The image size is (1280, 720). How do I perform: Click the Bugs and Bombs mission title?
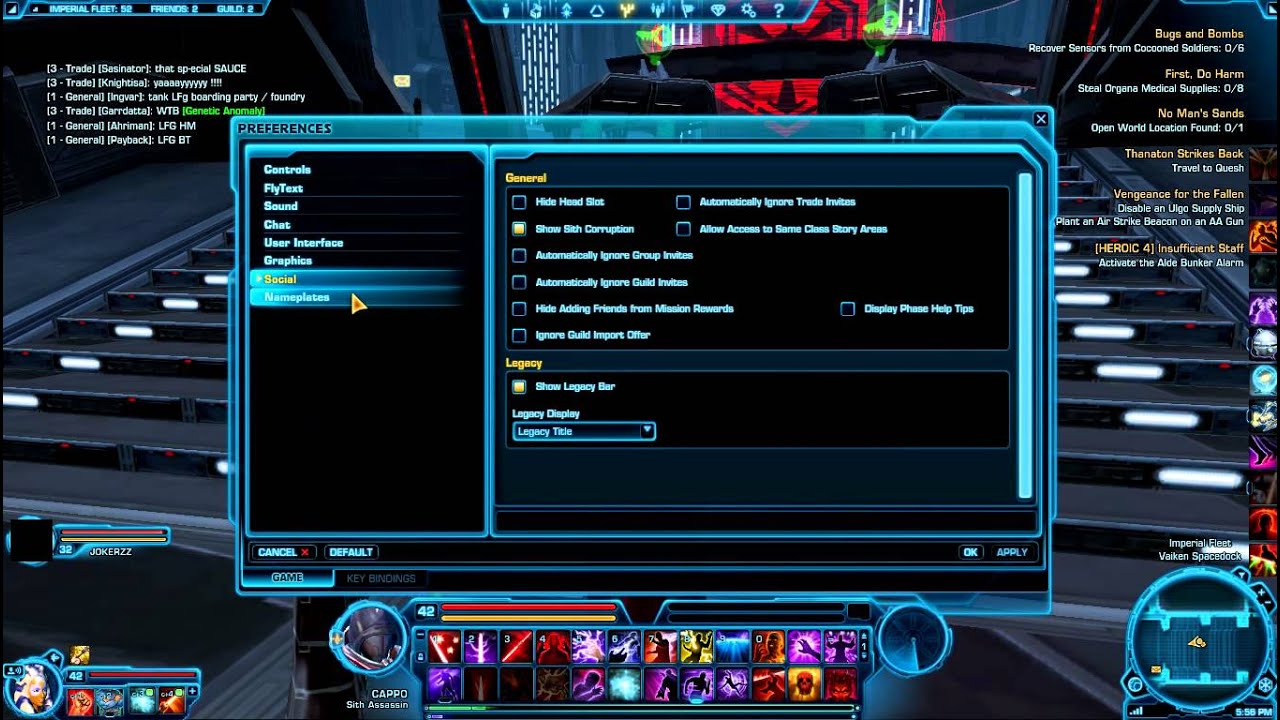1199,34
